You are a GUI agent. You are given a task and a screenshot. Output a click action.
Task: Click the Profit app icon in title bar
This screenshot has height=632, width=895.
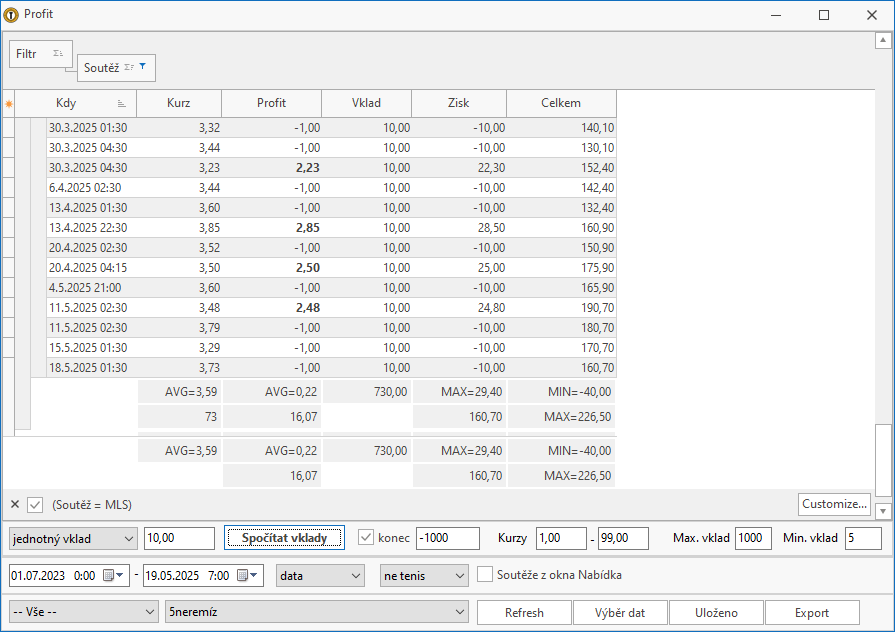[x=11, y=14]
